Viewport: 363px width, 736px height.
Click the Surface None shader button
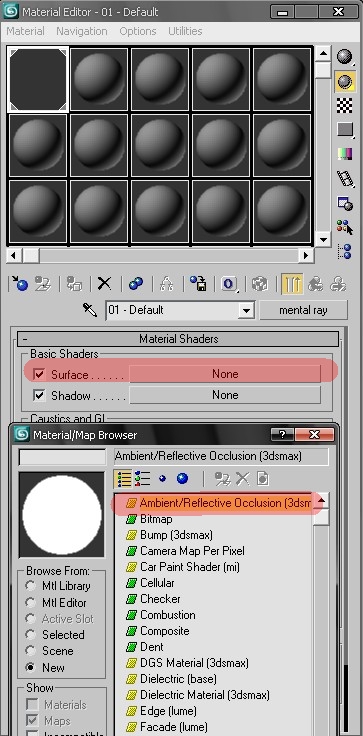(225, 374)
